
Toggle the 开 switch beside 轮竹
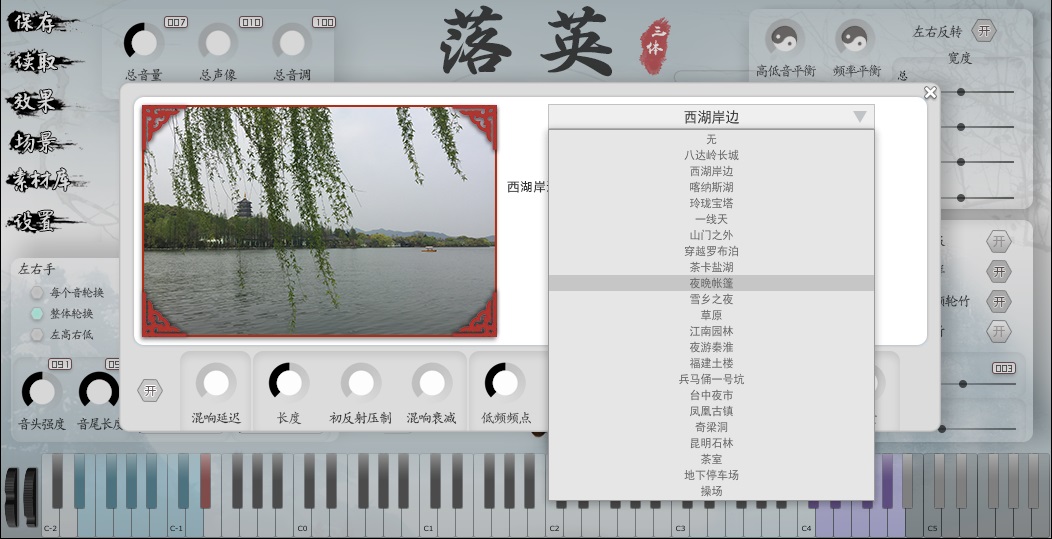(x=999, y=301)
